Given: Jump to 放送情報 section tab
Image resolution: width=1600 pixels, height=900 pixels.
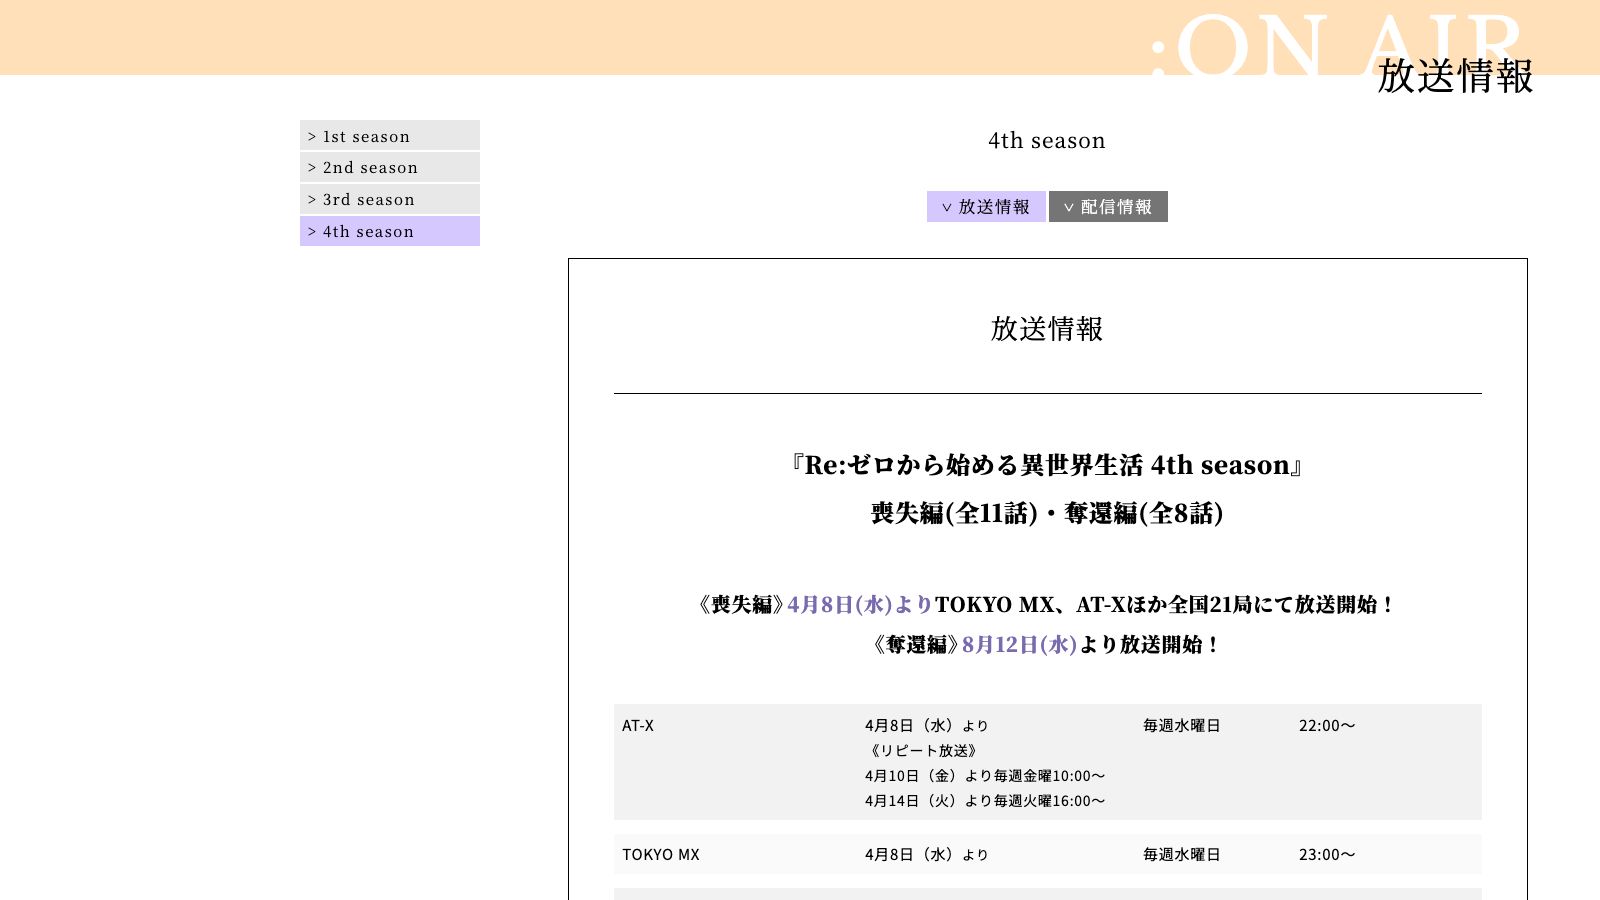Looking at the screenshot, I should [986, 207].
